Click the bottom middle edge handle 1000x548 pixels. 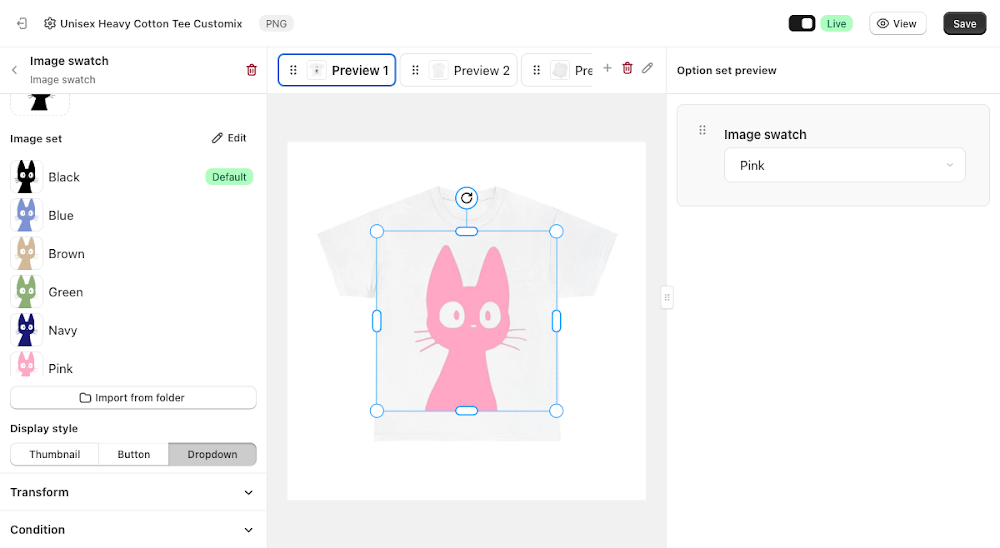[x=467, y=411]
